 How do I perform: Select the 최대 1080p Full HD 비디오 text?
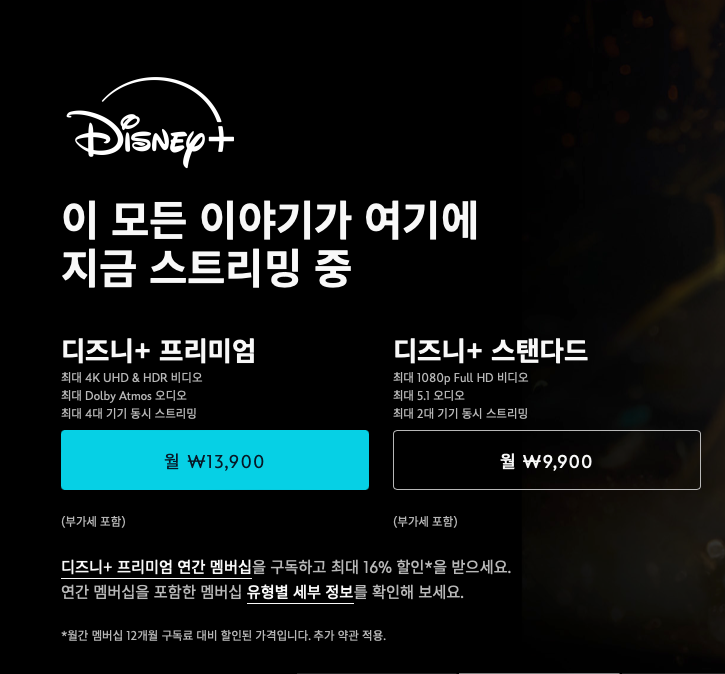[x=461, y=378]
